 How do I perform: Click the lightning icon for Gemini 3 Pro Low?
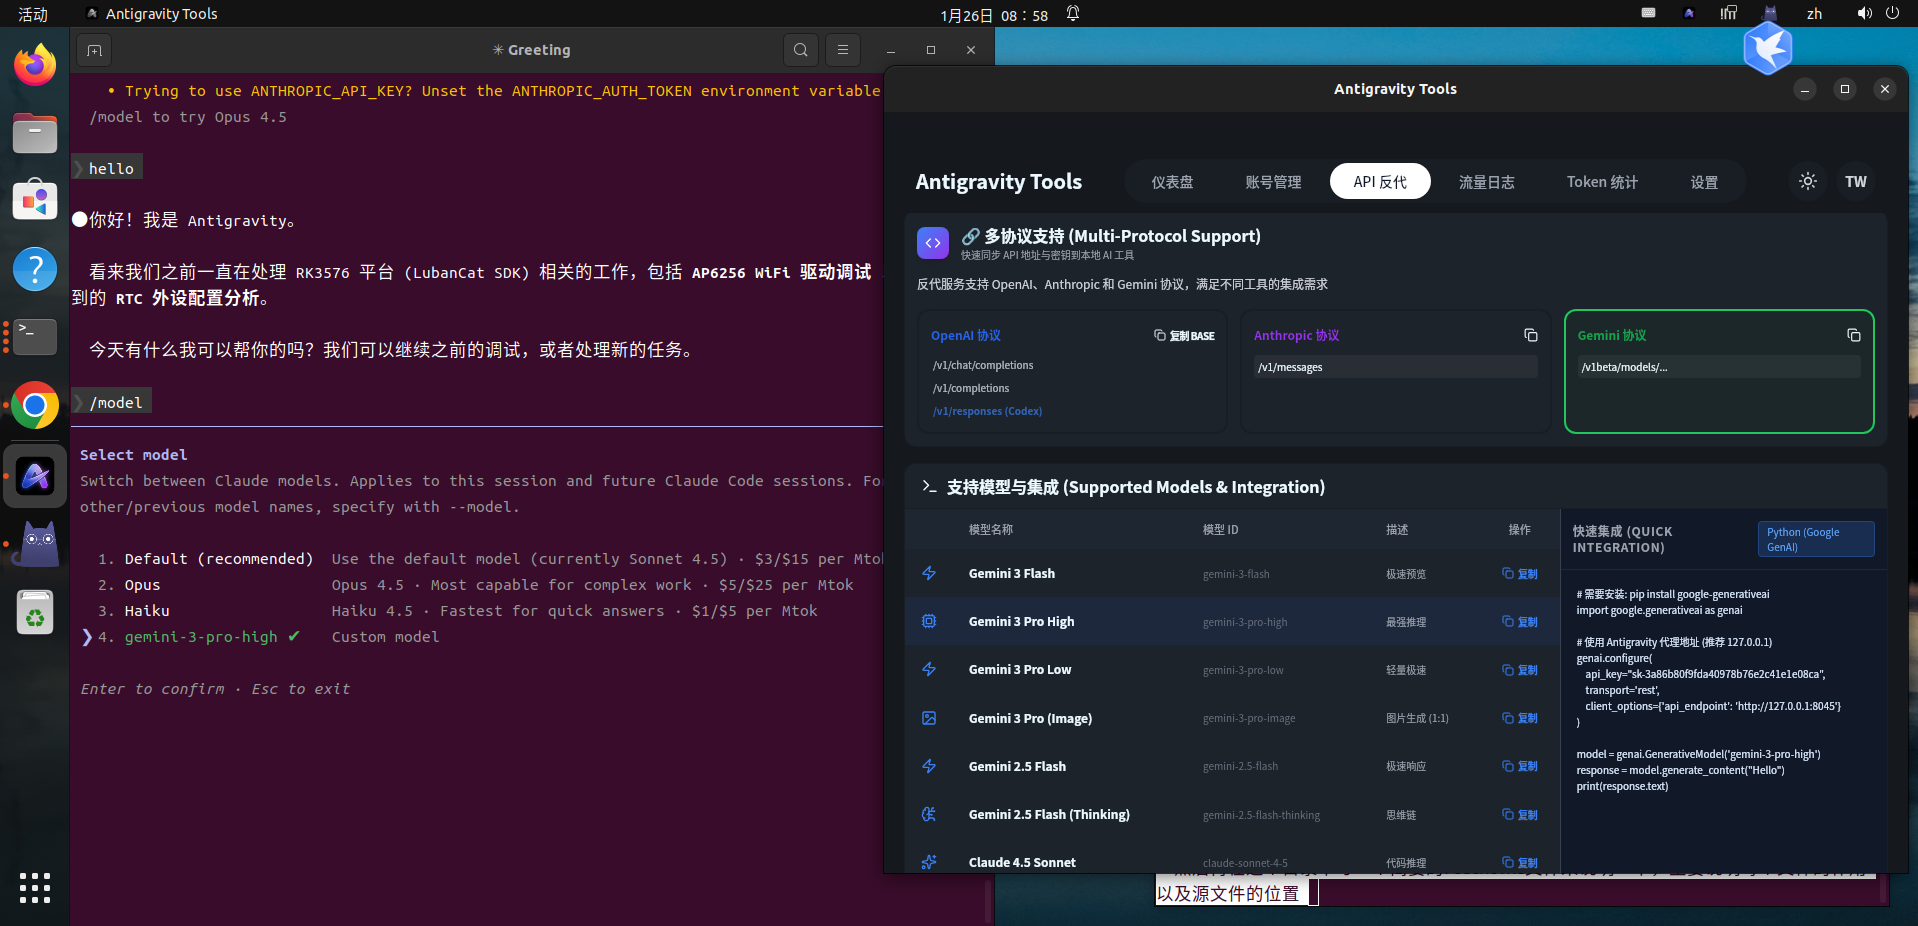tap(929, 669)
